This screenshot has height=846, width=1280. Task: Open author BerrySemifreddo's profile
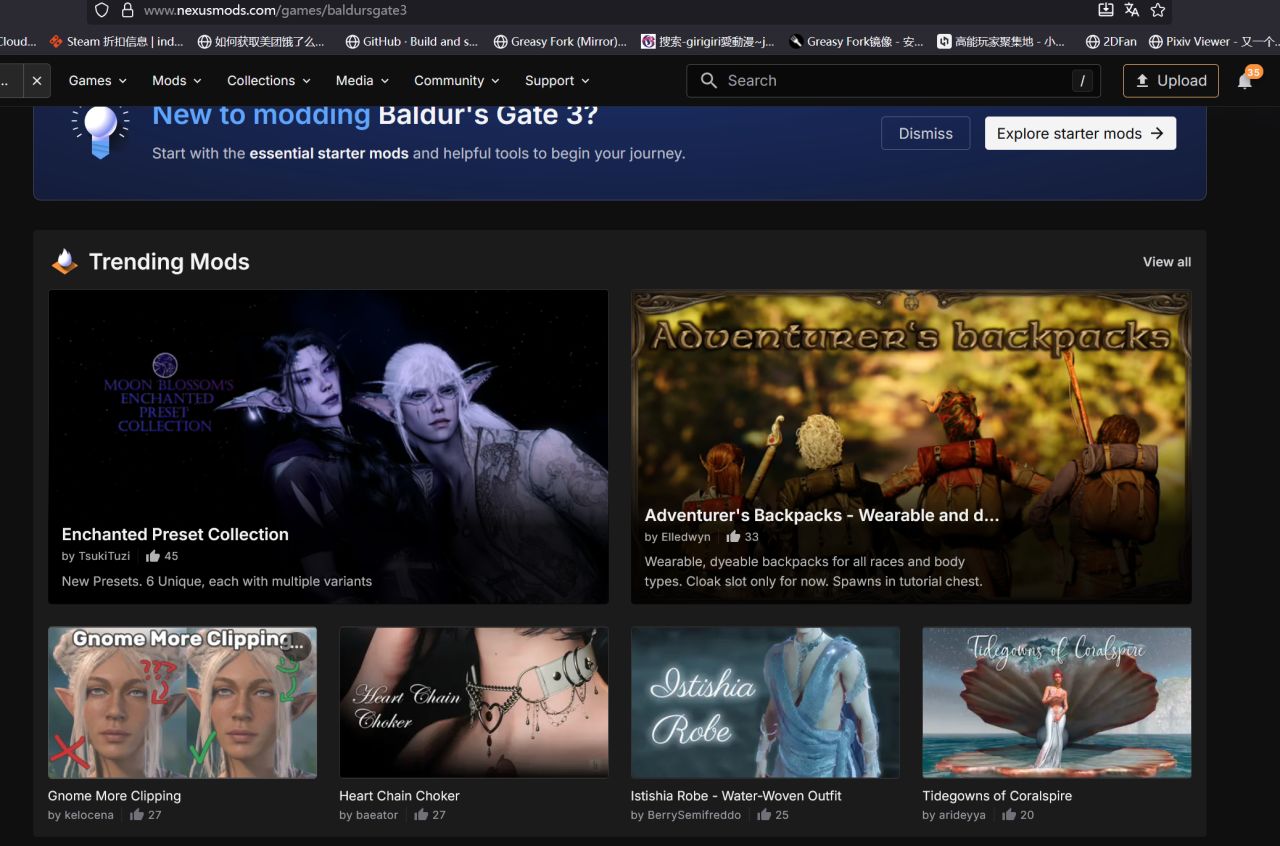(694, 815)
